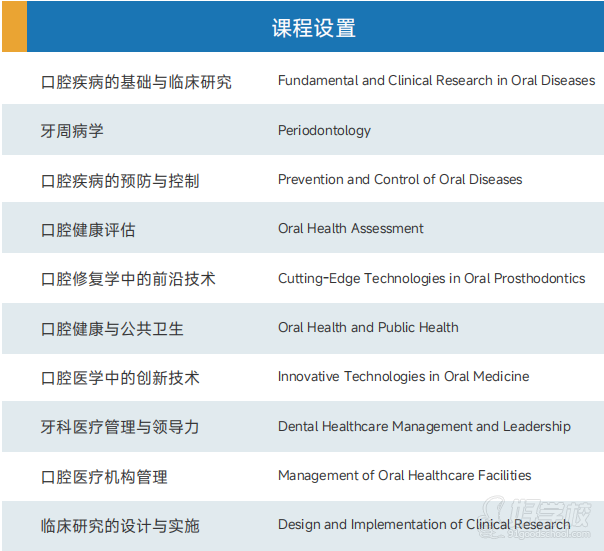Screen dimensions: 604x551
Task: Click Dental Healthcare Management and Leadership
Action: pyautogui.click(x=424, y=427)
